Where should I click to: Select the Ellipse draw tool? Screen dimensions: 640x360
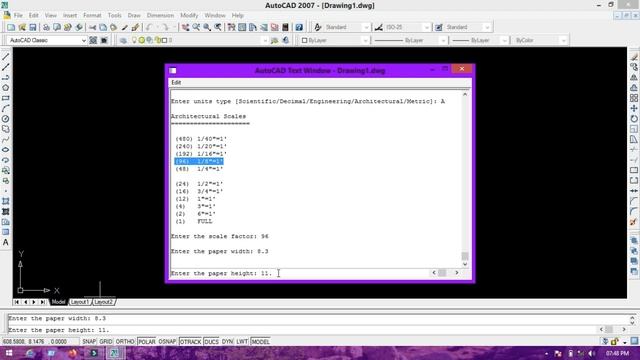[6, 150]
